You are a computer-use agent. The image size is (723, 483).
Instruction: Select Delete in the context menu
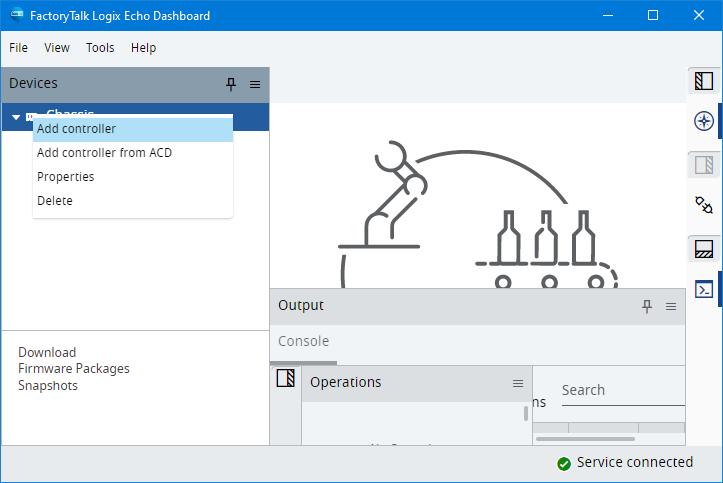tap(133, 201)
